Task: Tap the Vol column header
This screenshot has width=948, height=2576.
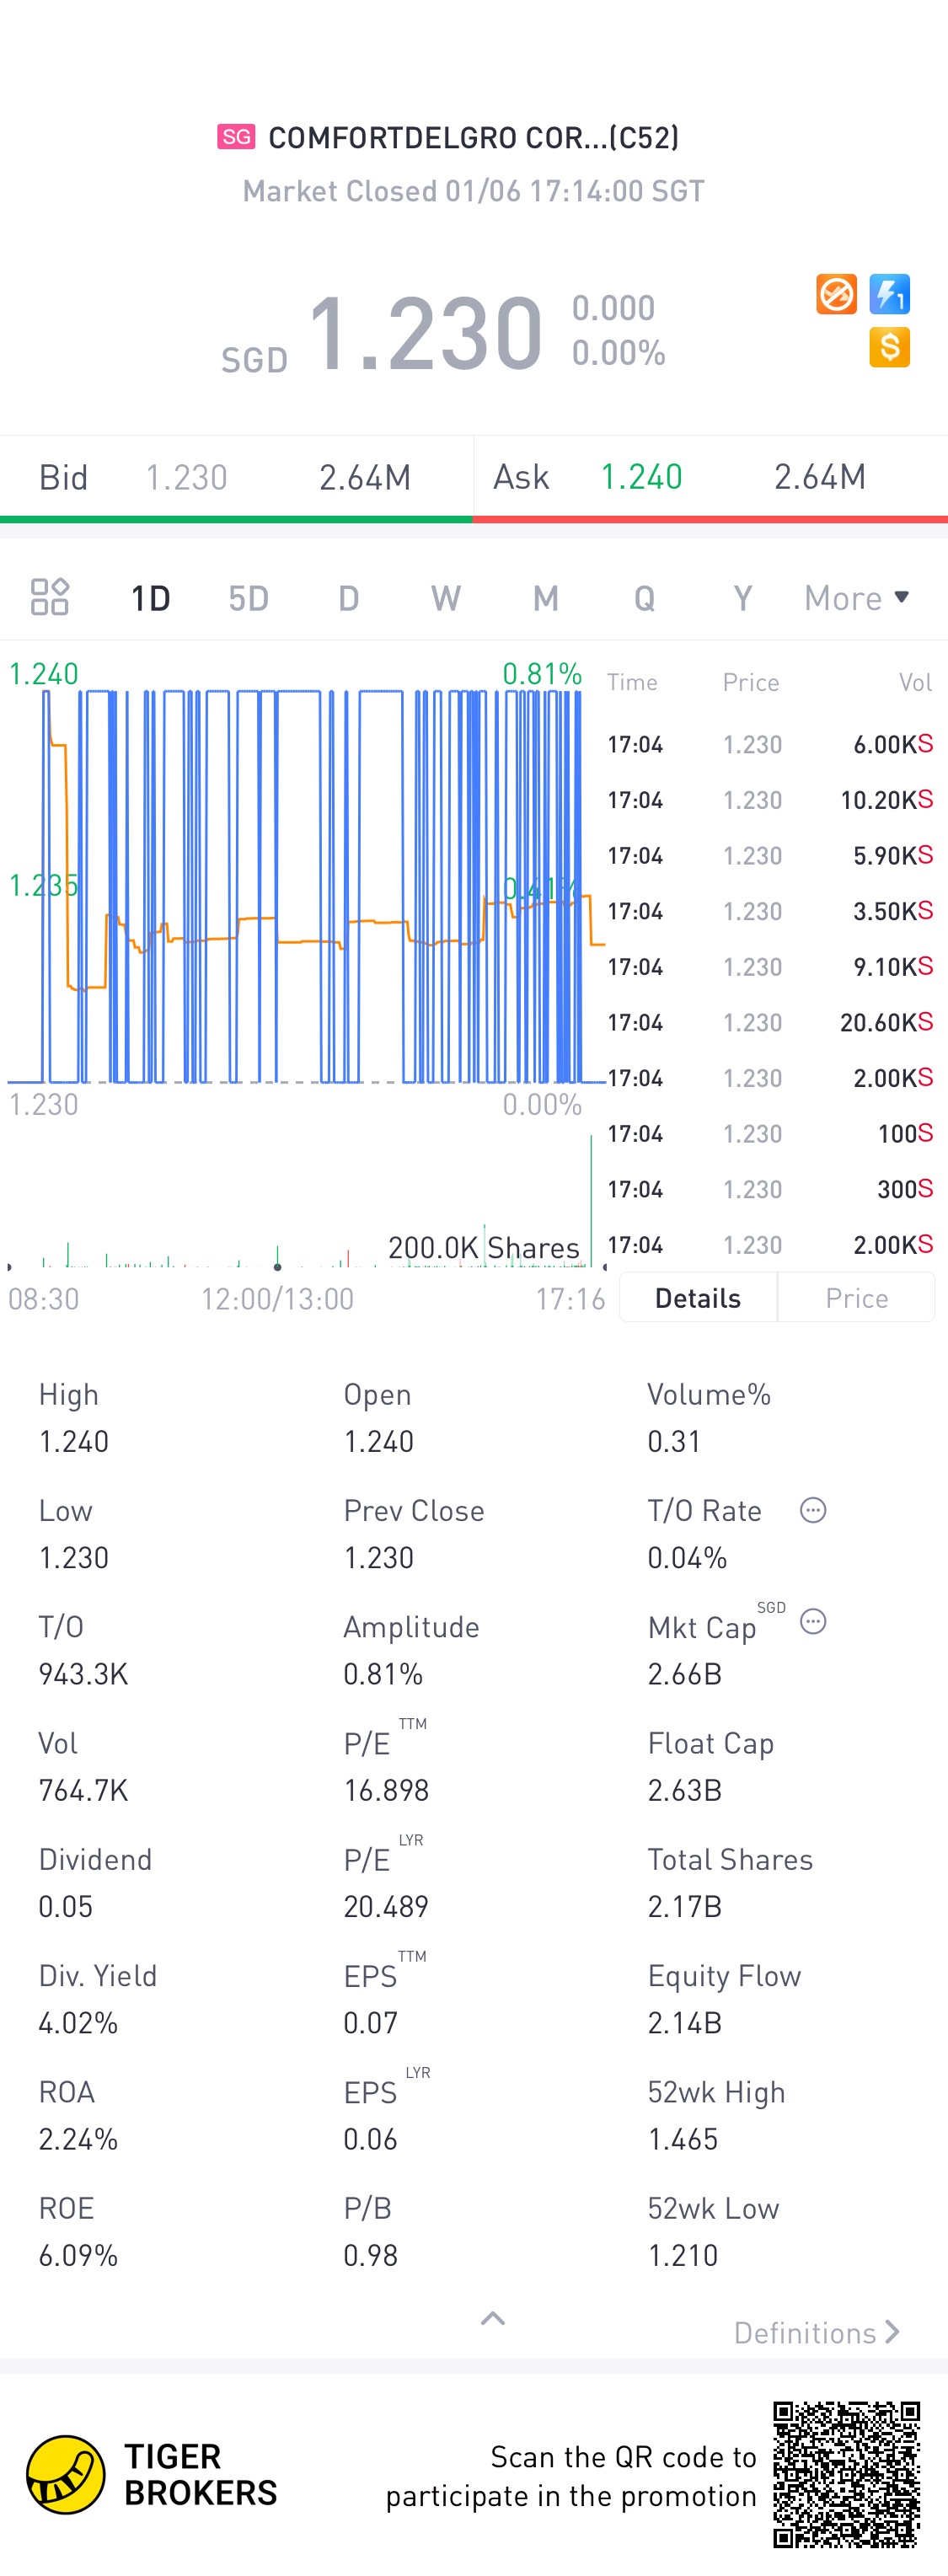Action: tap(915, 682)
